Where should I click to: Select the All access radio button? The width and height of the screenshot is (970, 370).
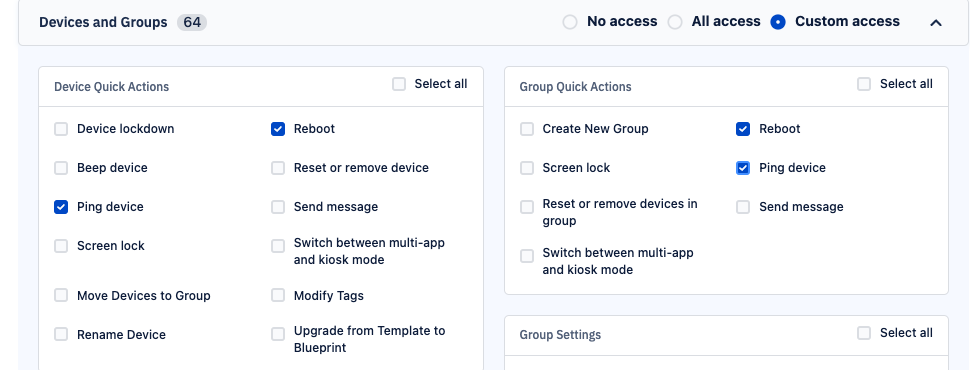pos(675,22)
